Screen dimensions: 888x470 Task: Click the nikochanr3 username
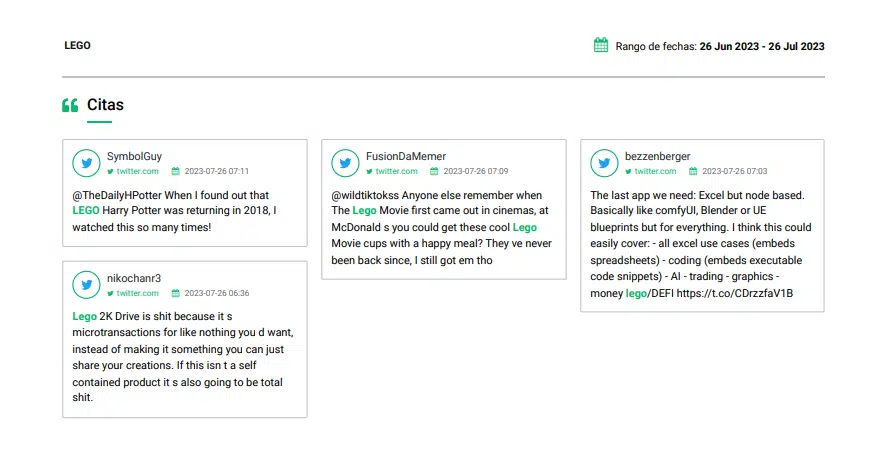pyautogui.click(x=134, y=278)
